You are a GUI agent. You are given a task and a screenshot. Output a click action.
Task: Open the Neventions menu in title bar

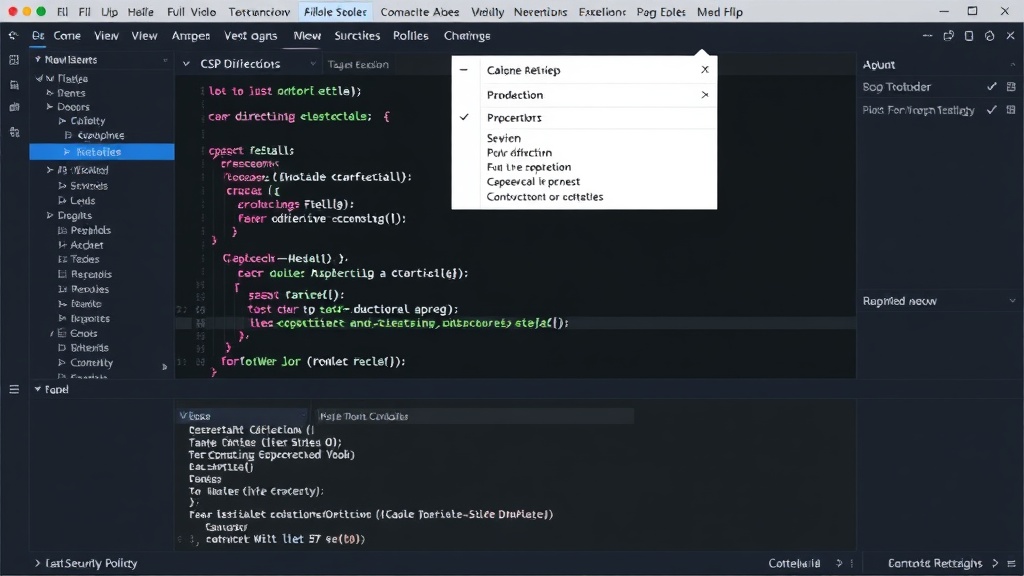pos(540,12)
